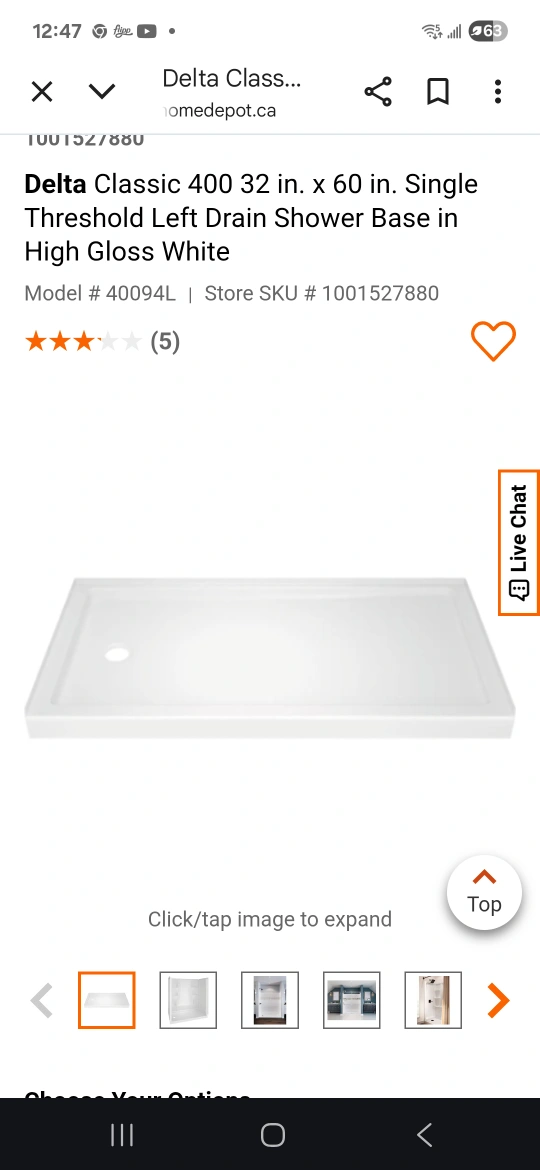Image resolution: width=540 pixels, height=1170 pixels.
Task: Select the second thumbnail showing shower walls
Action: click(188, 1000)
